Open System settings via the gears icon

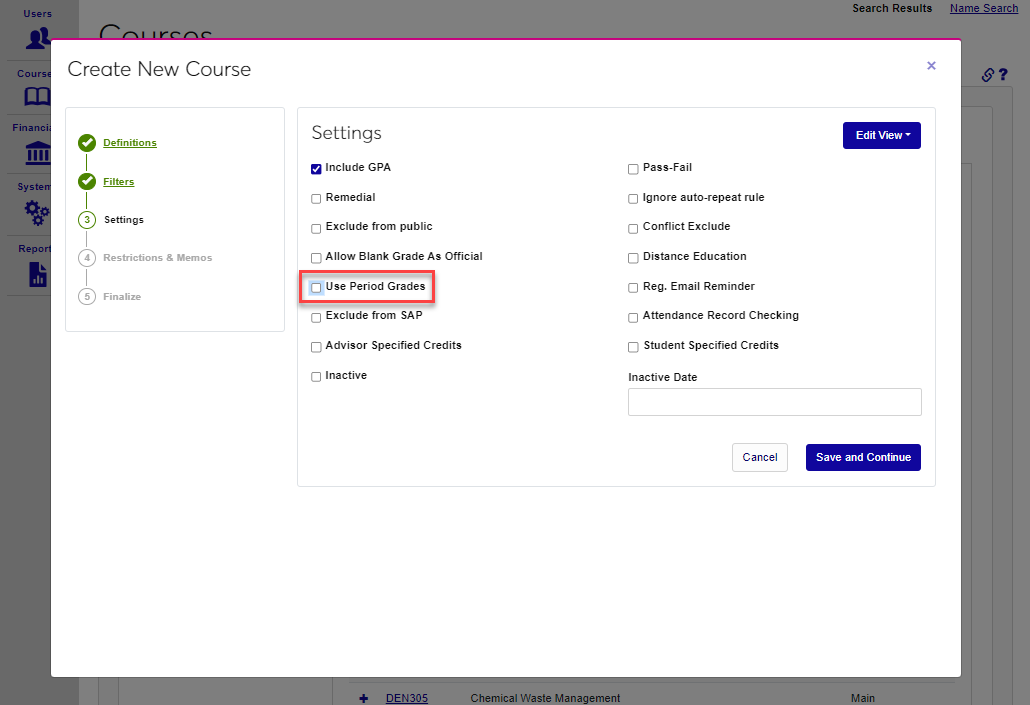(34, 213)
